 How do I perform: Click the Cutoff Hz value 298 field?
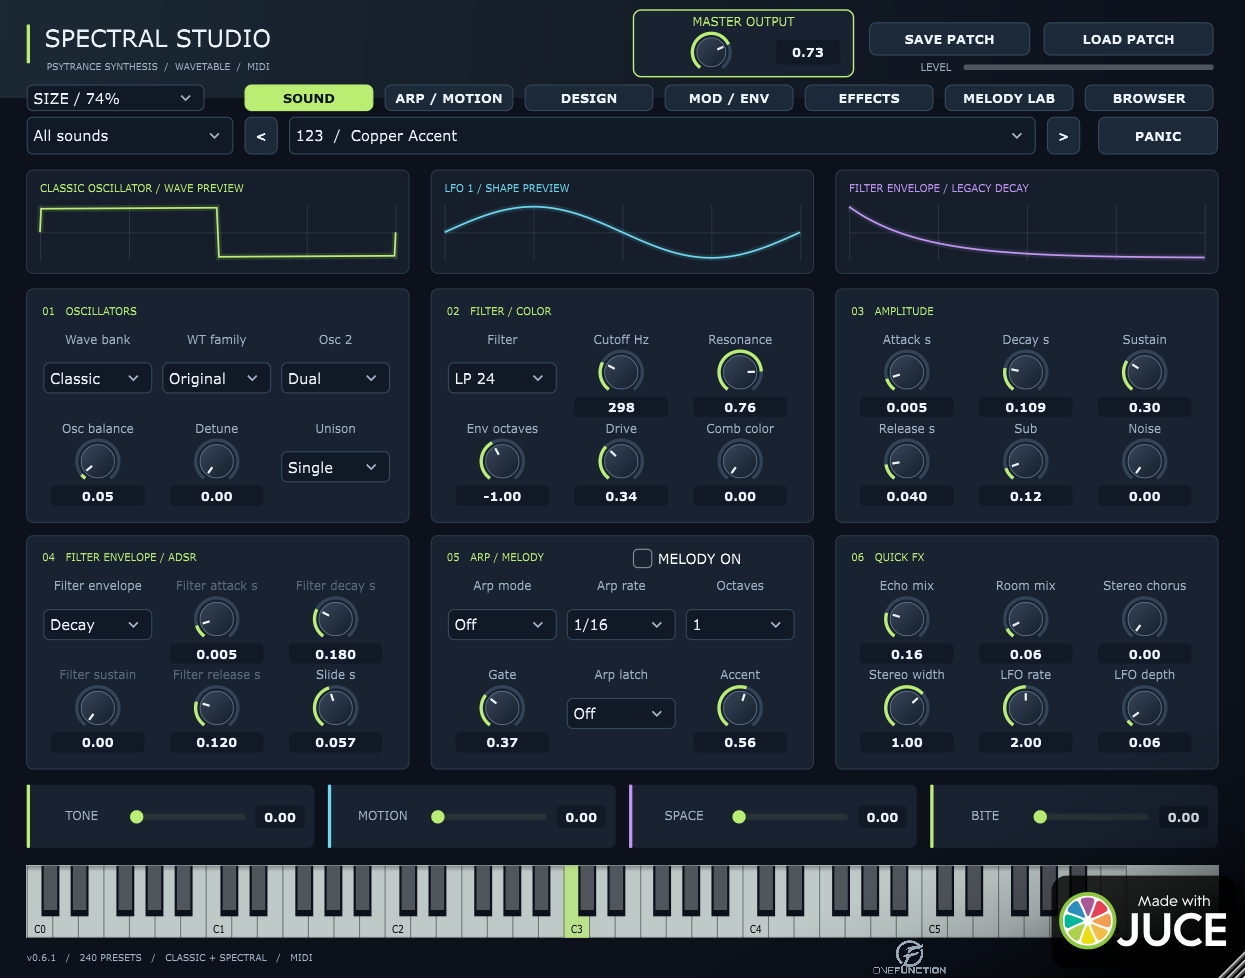(x=621, y=407)
